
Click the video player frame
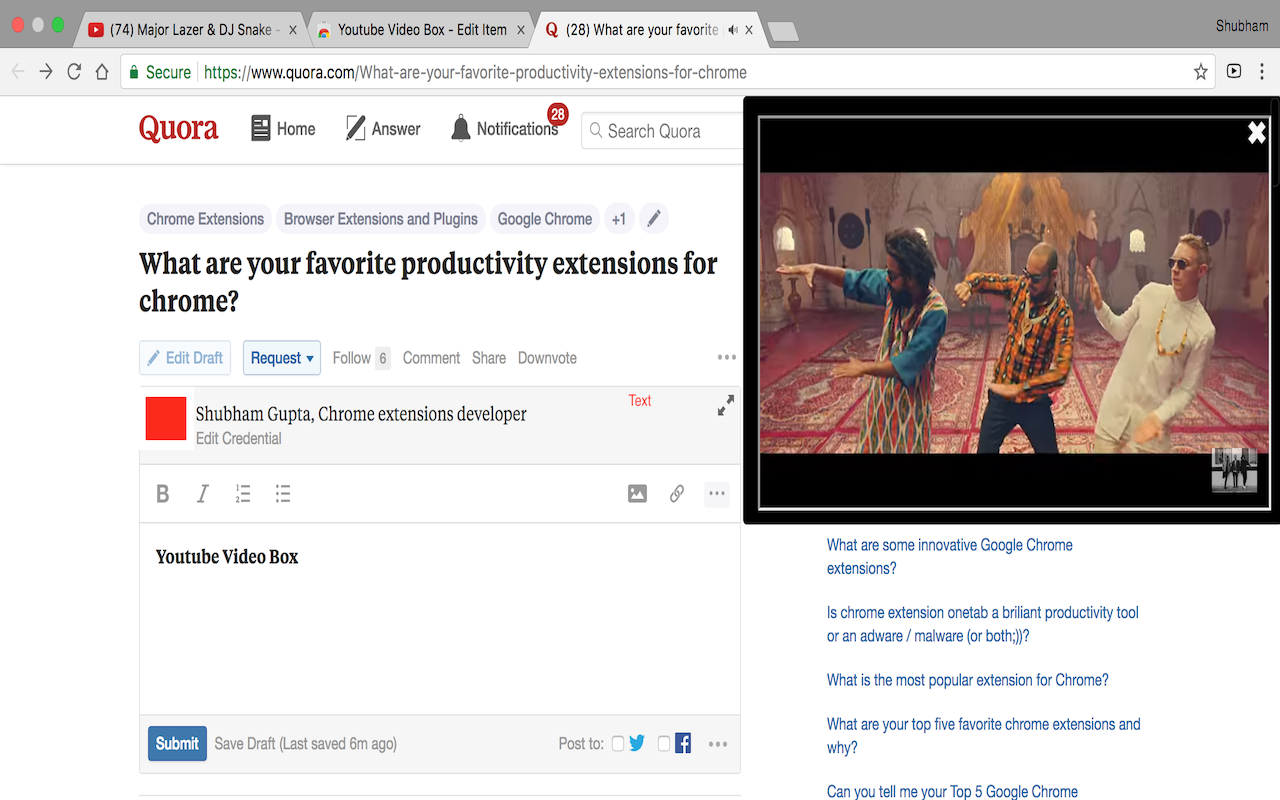point(1012,312)
